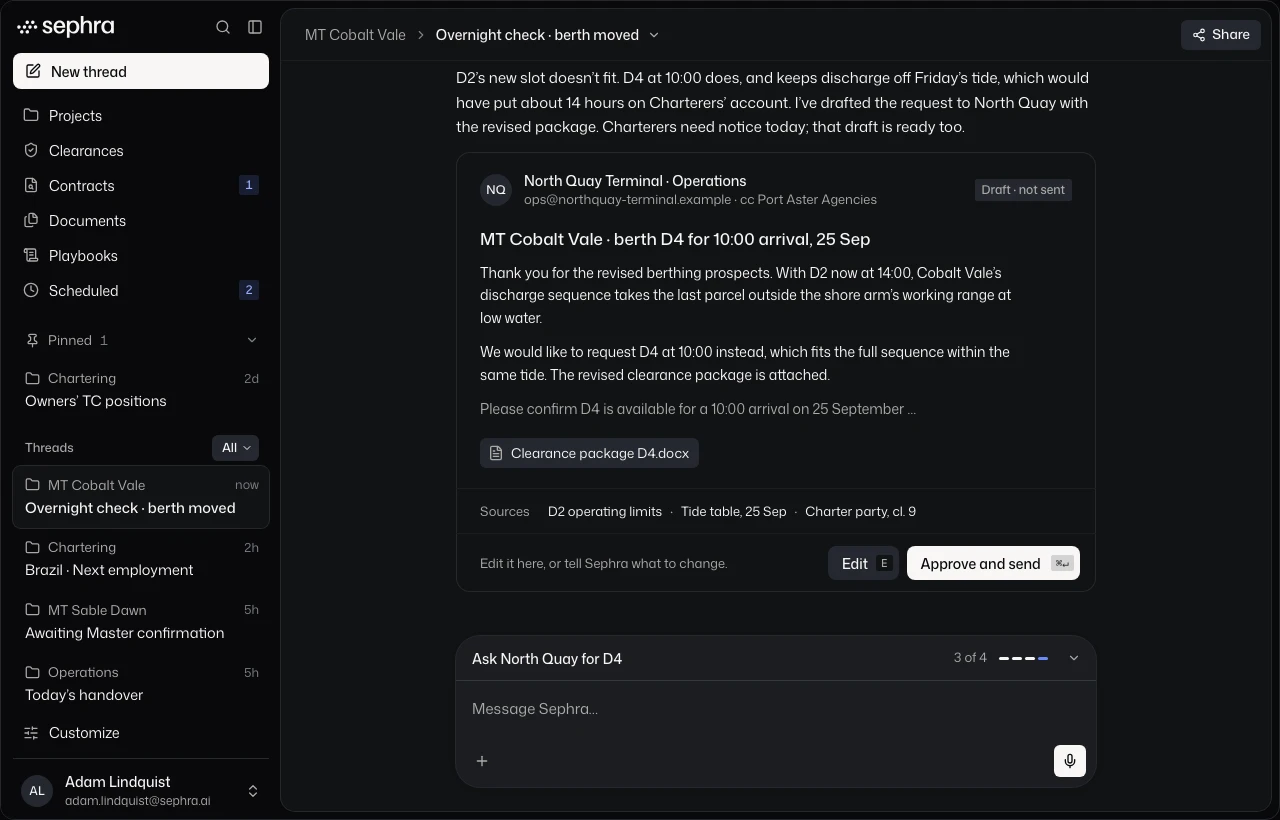The width and height of the screenshot is (1280, 820).
Task: Start a New thread
Action: point(141,71)
